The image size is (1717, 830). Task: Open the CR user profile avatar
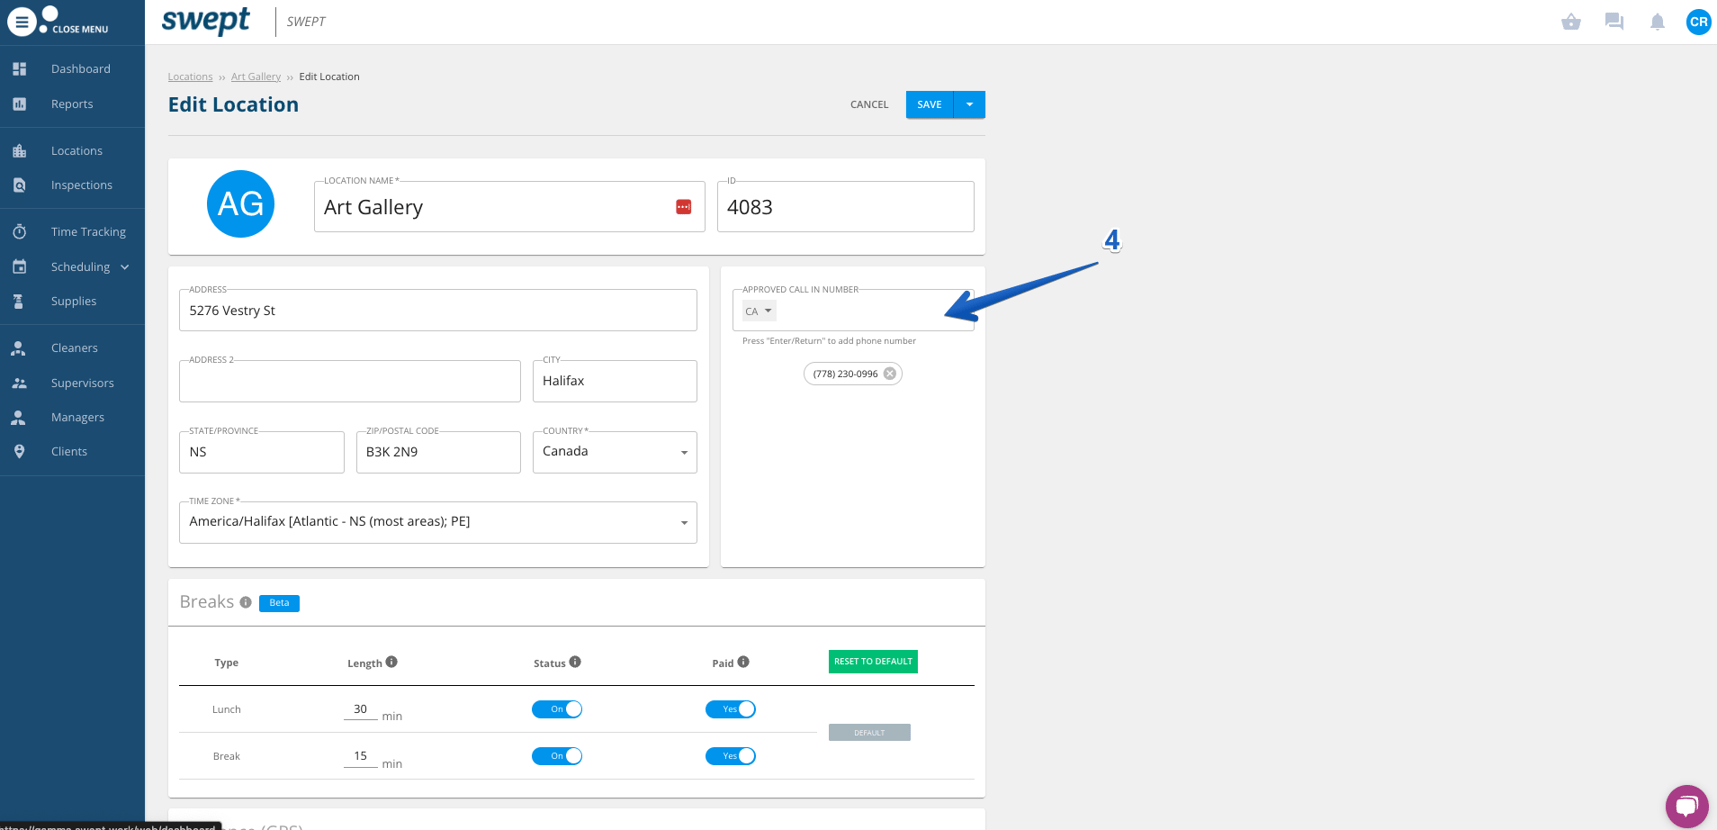click(1698, 22)
